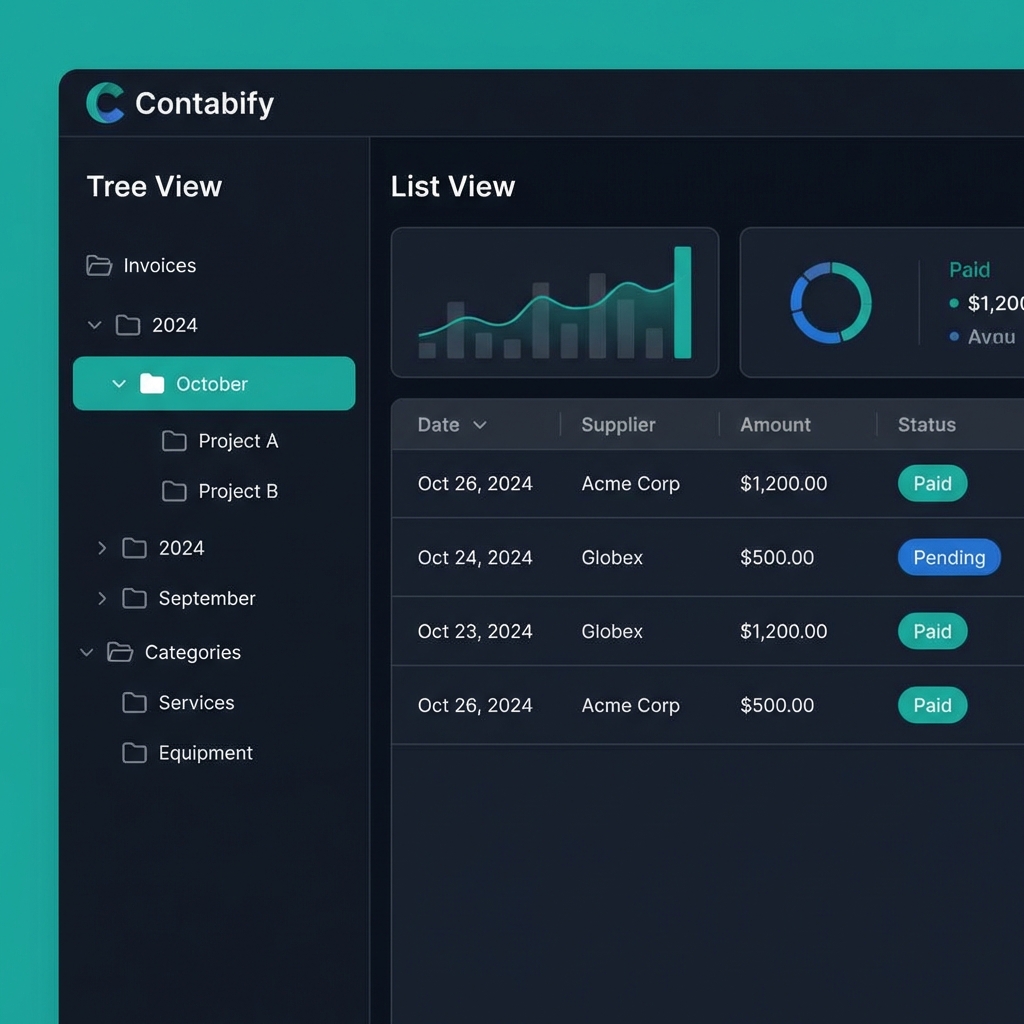Switch to the List View panel
Screen dimensions: 1024x1024
(452, 186)
